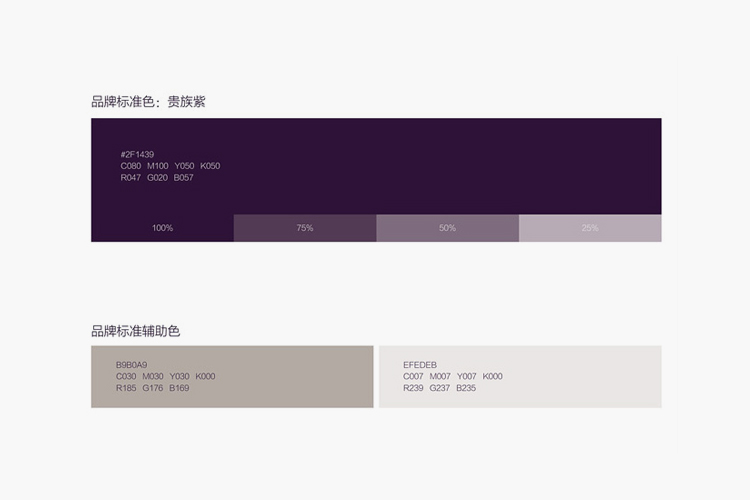Click the 50% purple tint swatch
This screenshot has width=750, height=500.
pos(447,228)
